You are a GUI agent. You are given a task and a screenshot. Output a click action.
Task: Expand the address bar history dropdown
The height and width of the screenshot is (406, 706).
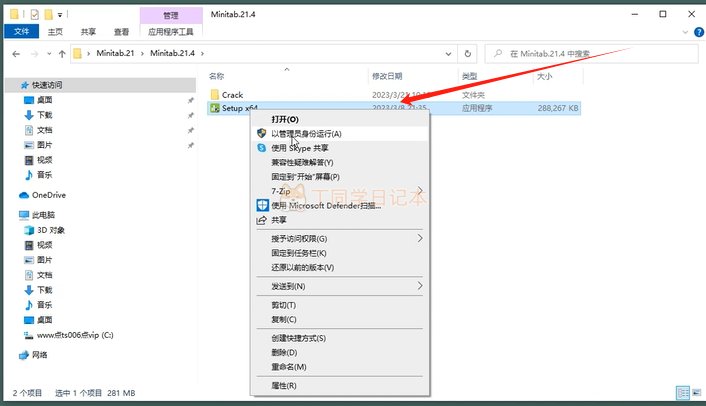click(448, 54)
